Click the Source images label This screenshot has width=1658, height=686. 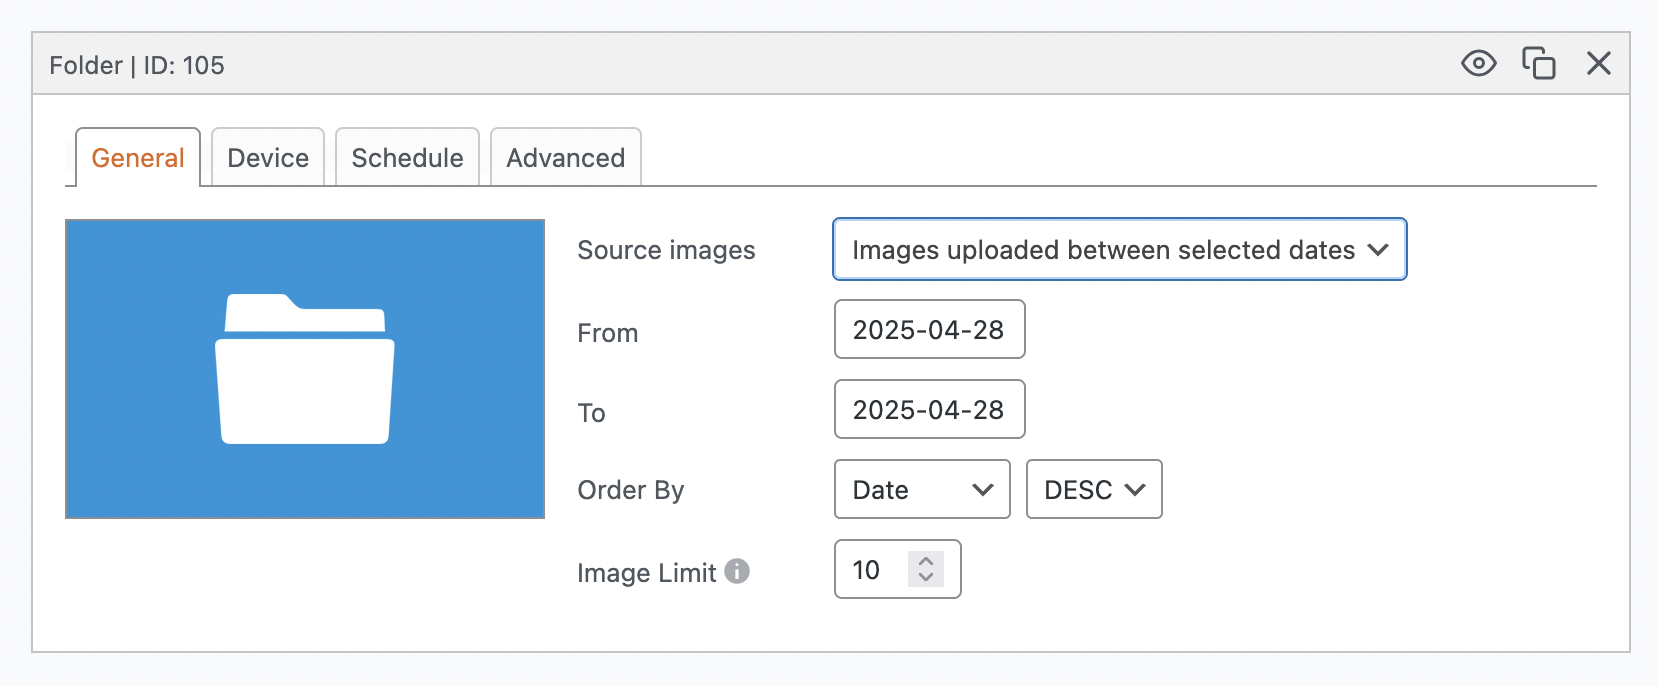tap(666, 250)
